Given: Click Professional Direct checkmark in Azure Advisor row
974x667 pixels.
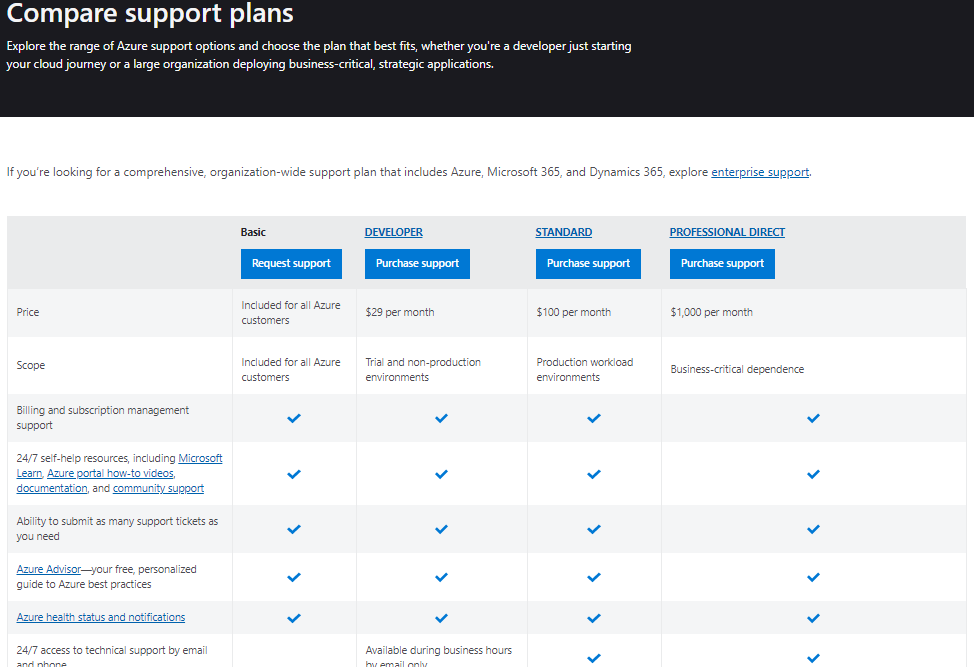Looking at the screenshot, I should tap(814, 578).
